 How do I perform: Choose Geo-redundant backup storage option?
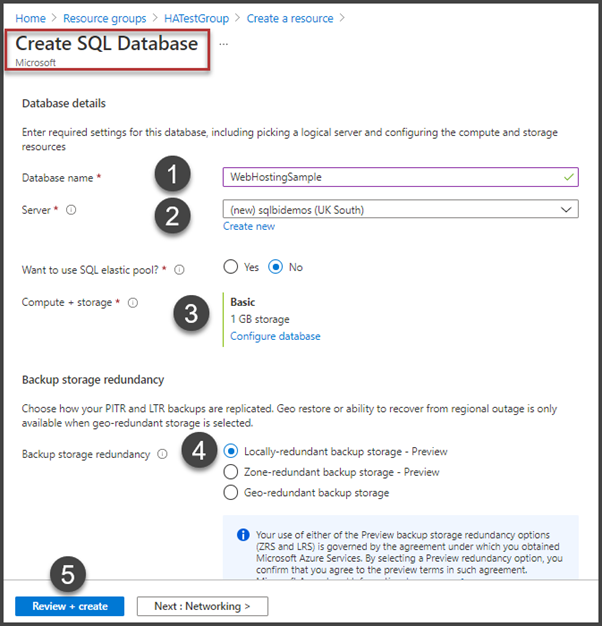pyautogui.click(x=231, y=493)
